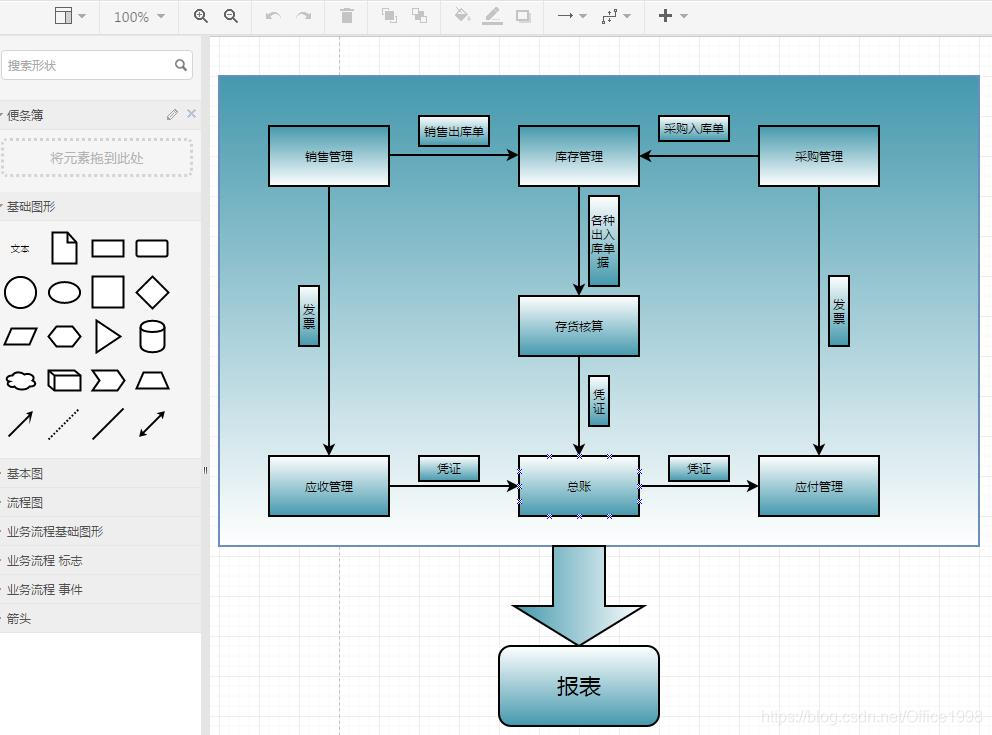Close the 便条簿 scratchpad section
The height and width of the screenshot is (735, 992).
click(x=191, y=114)
